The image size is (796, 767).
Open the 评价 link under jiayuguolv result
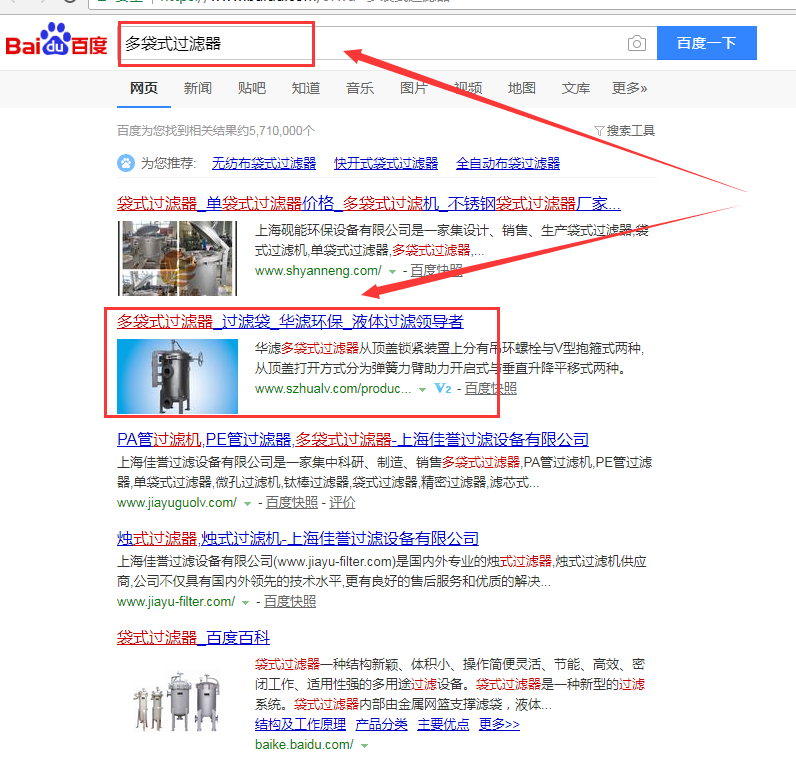[342, 502]
